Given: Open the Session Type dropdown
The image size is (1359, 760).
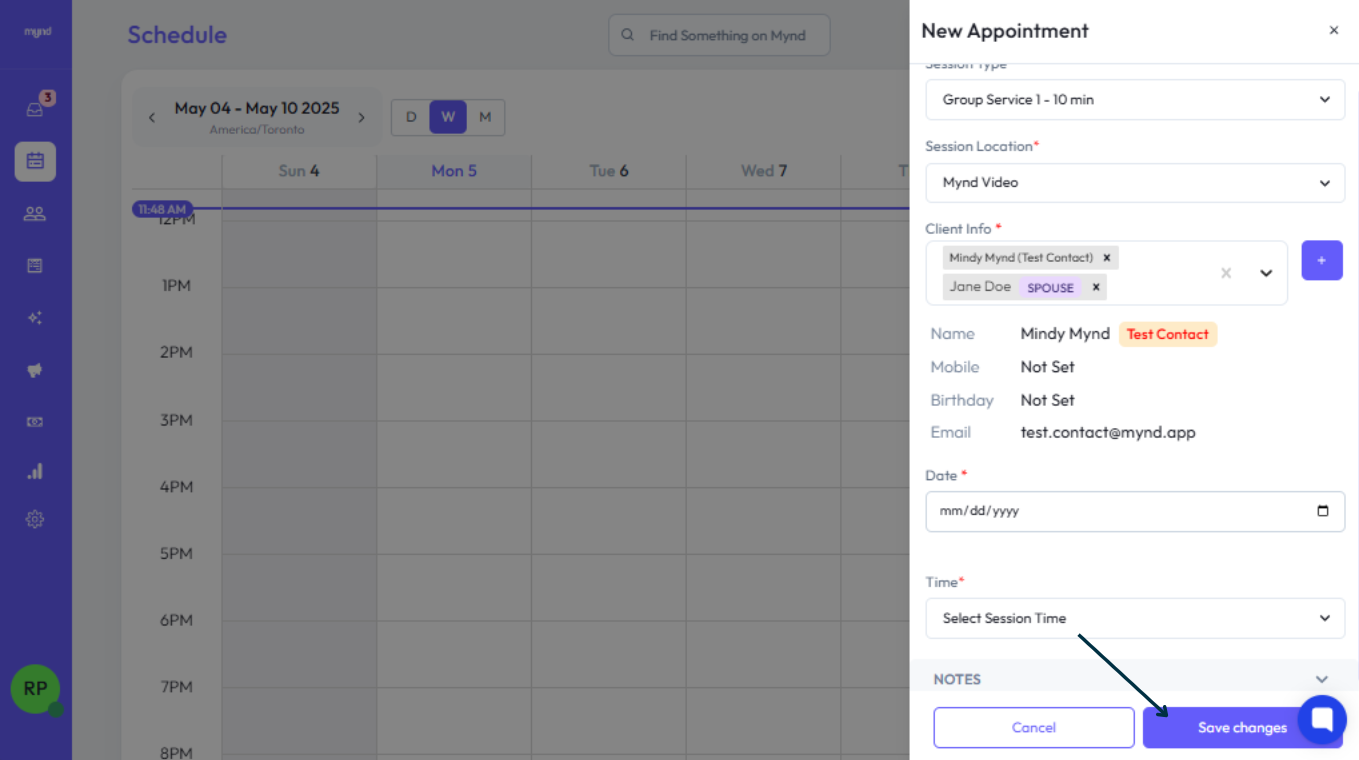Looking at the screenshot, I should coord(1134,100).
